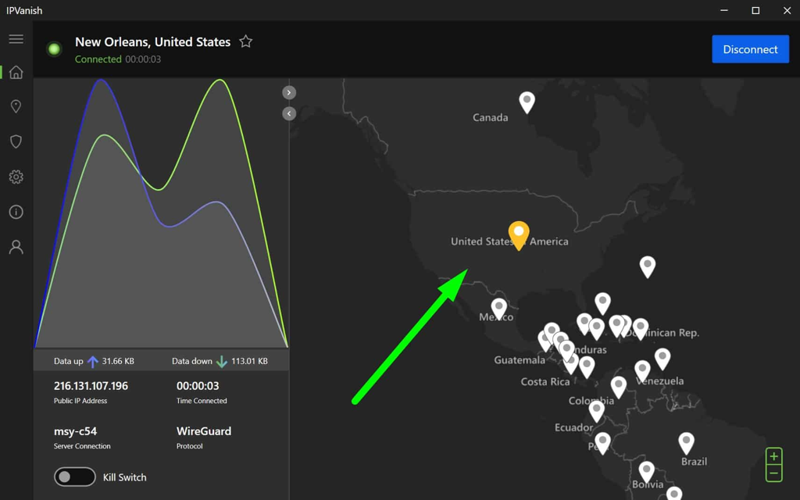This screenshot has width=800, height=500.
Task: Zoom out on the map
Action: point(773,473)
